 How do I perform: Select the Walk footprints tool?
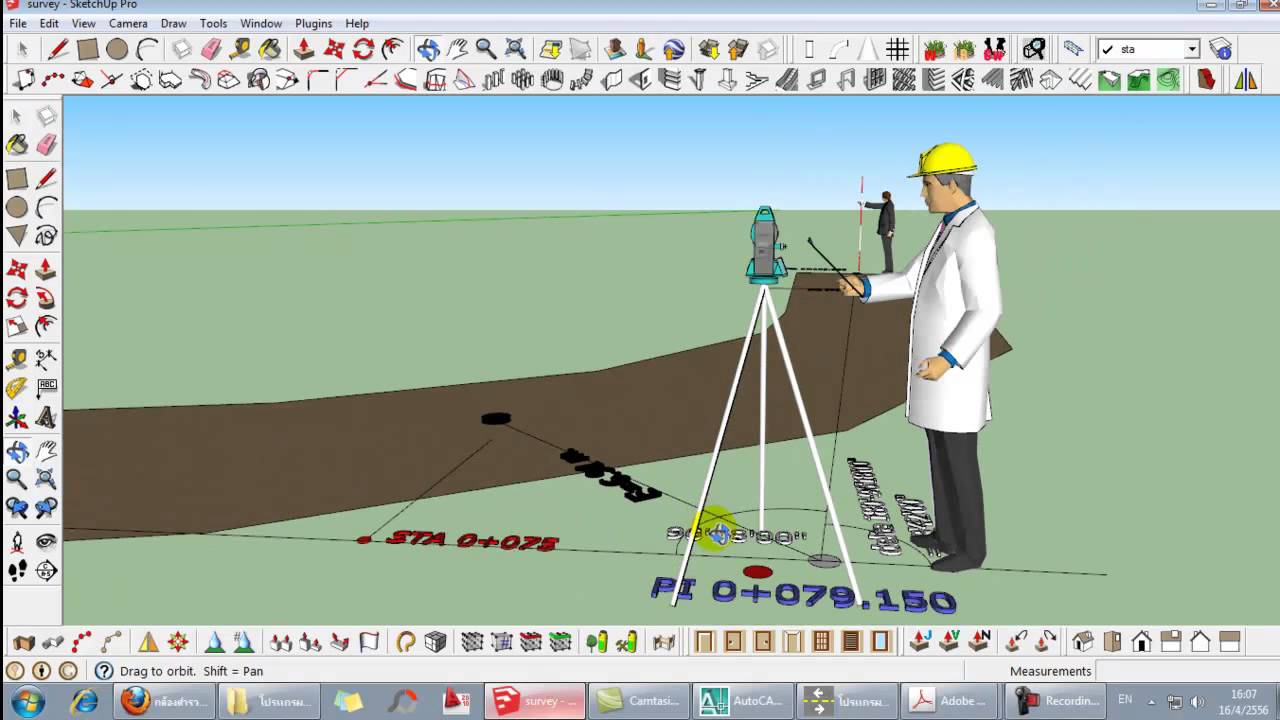17,571
